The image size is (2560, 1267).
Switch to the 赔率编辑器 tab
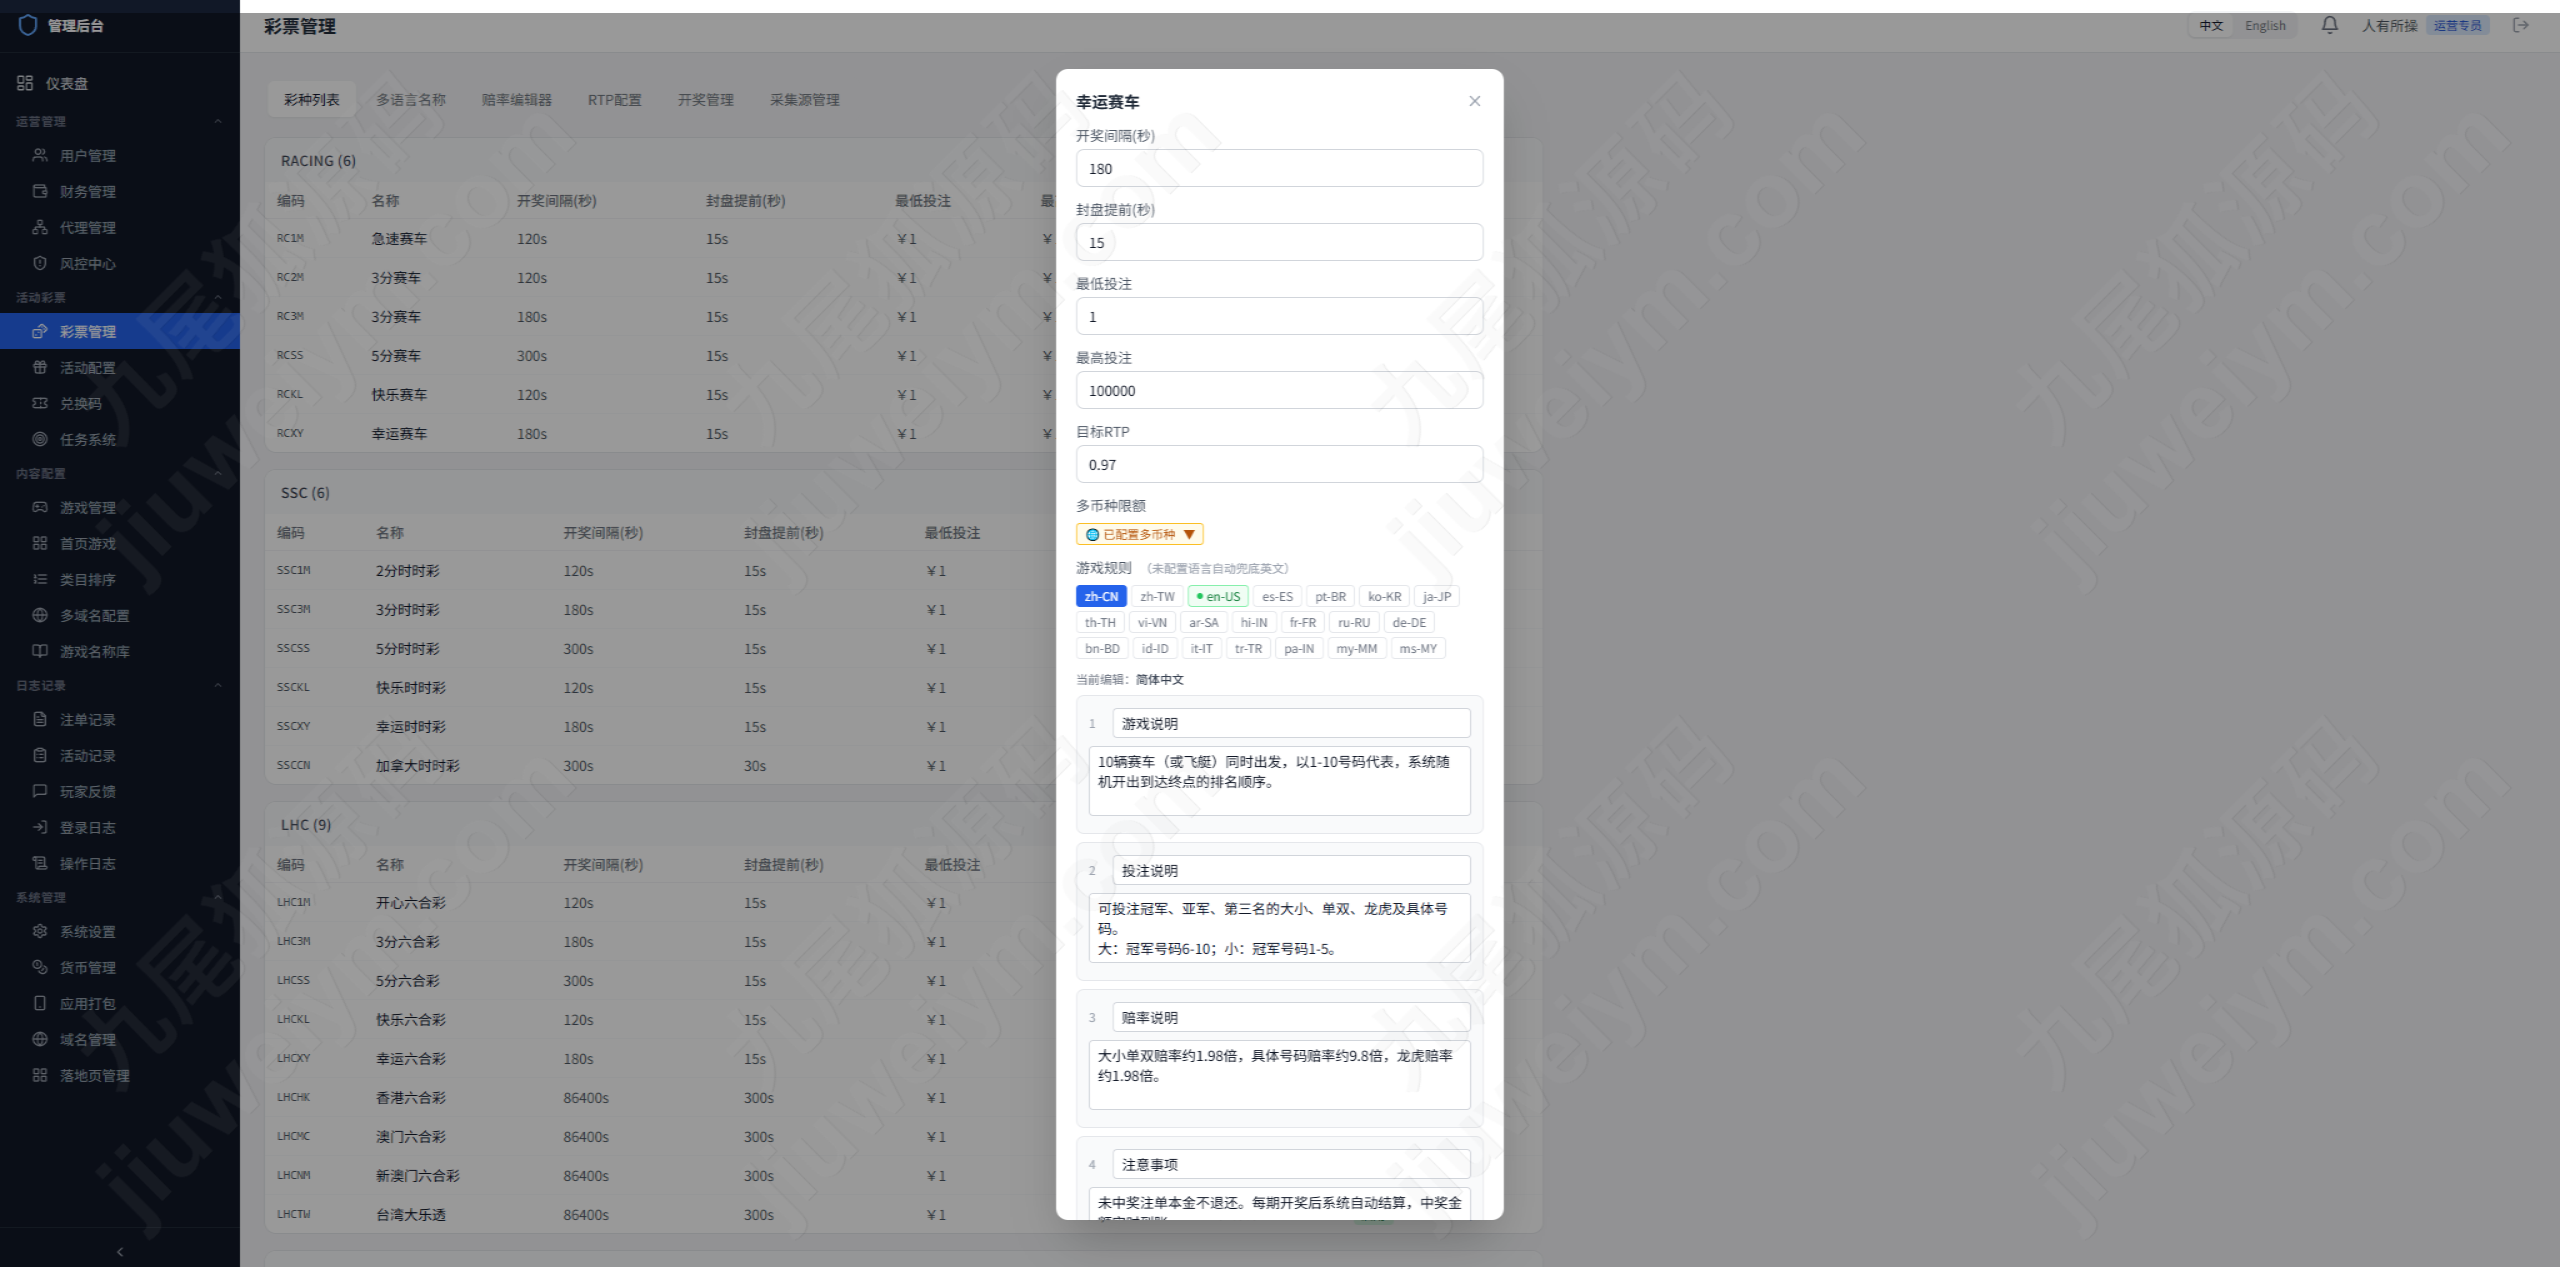[516, 100]
